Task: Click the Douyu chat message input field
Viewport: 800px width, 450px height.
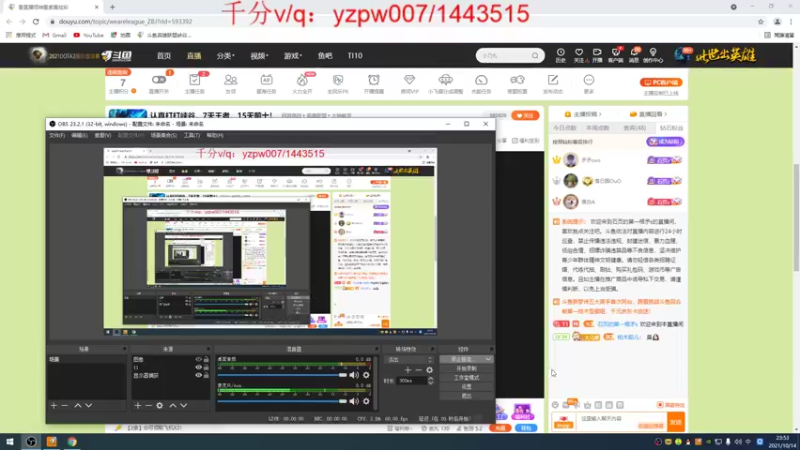Action: 621,422
